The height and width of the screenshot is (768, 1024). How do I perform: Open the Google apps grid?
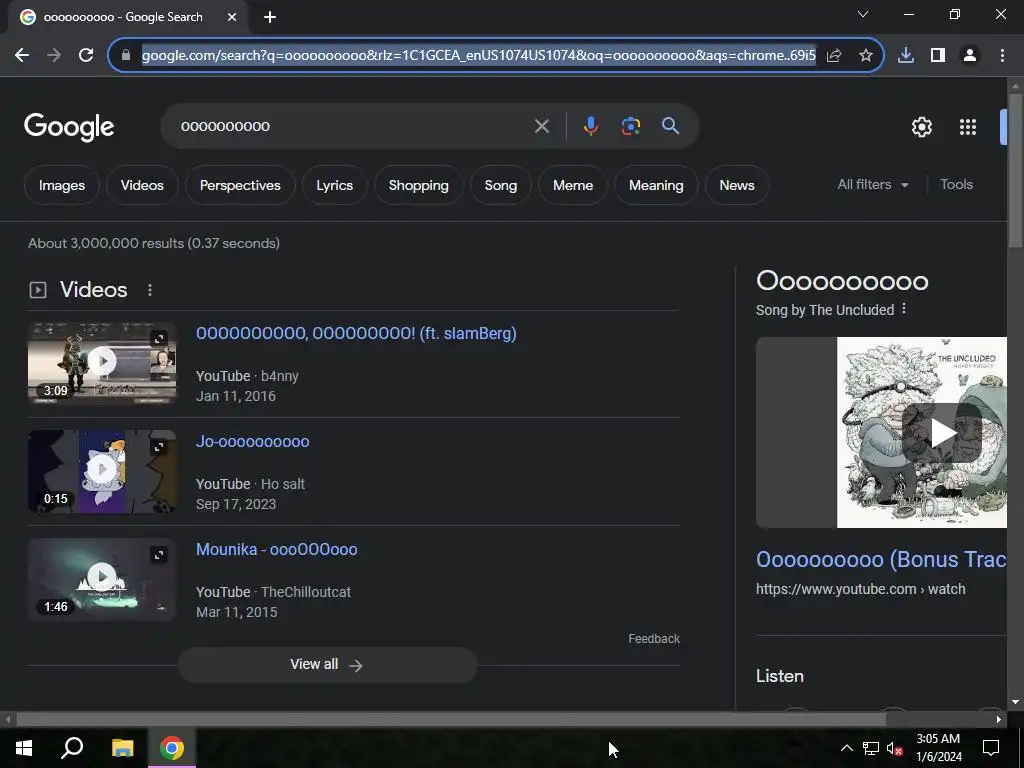point(968,127)
